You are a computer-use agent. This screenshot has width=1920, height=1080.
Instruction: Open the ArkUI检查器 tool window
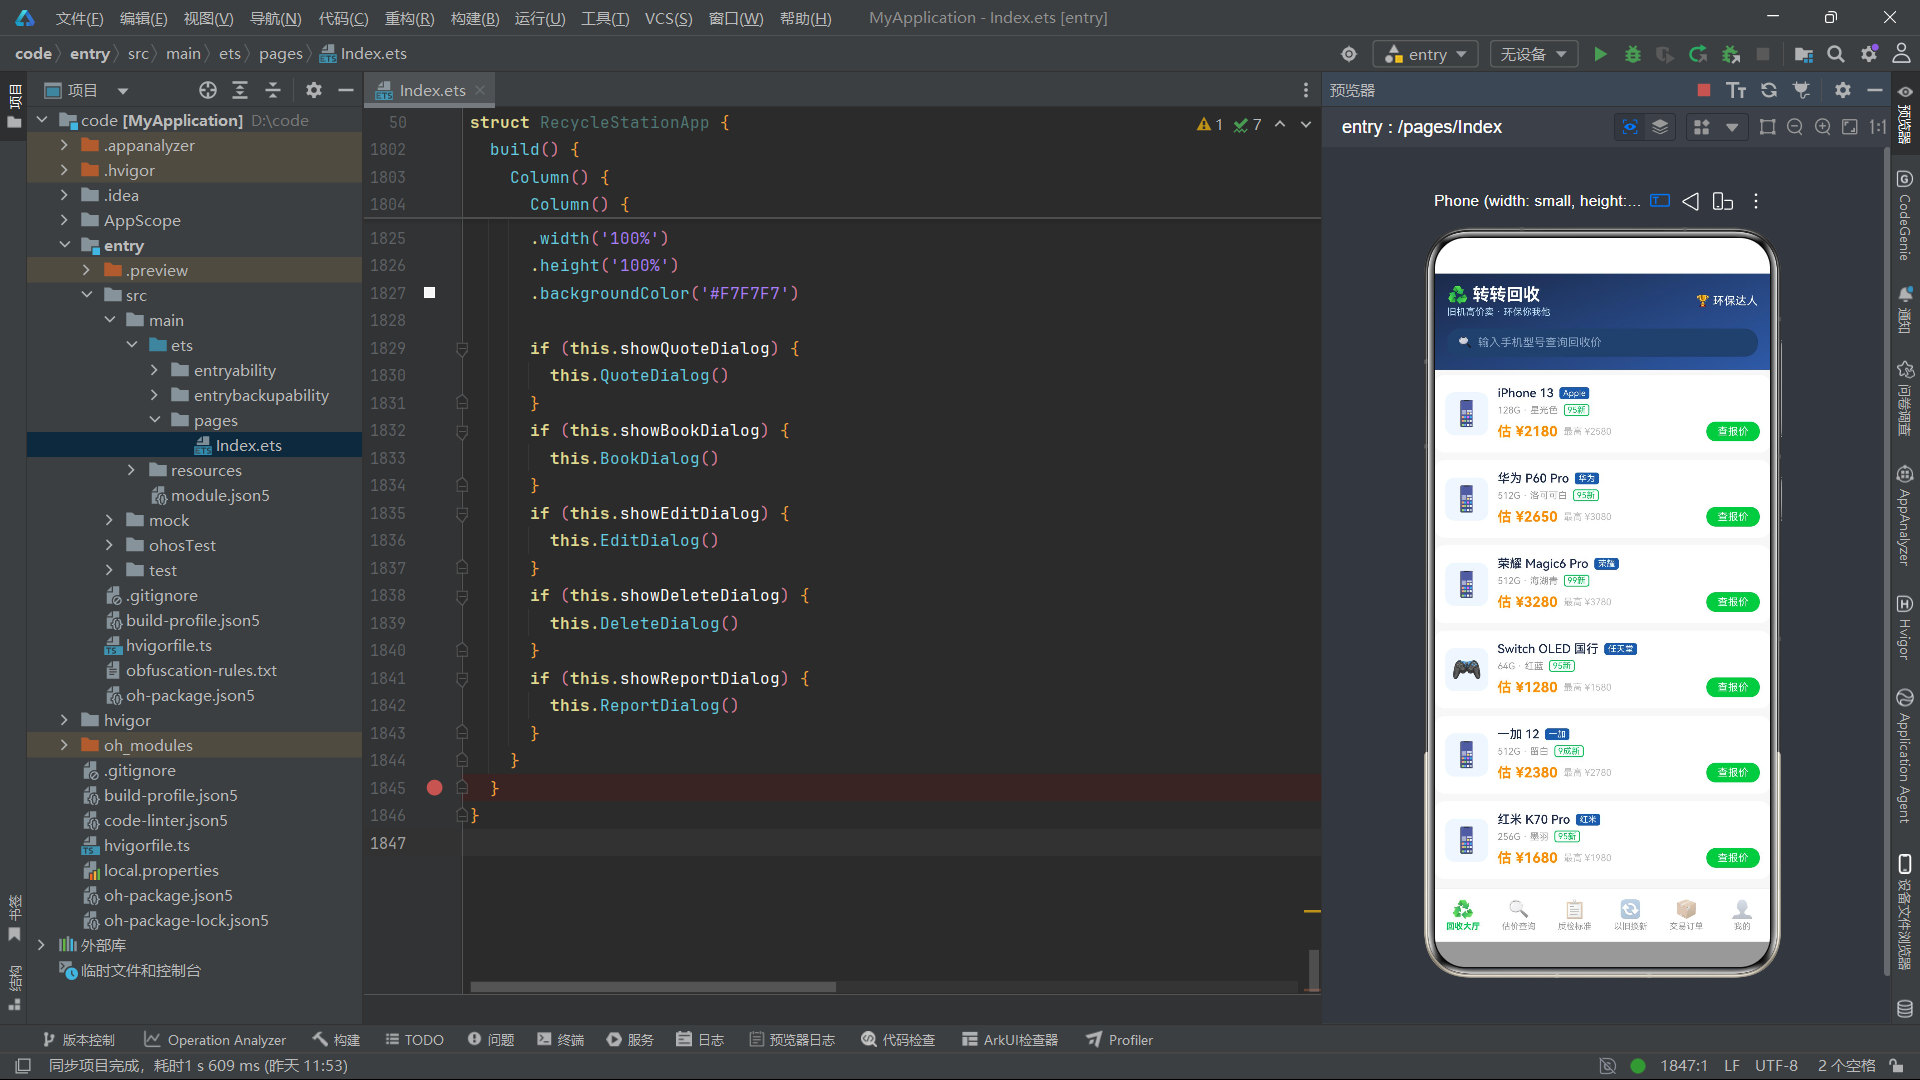pos(1010,1040)
